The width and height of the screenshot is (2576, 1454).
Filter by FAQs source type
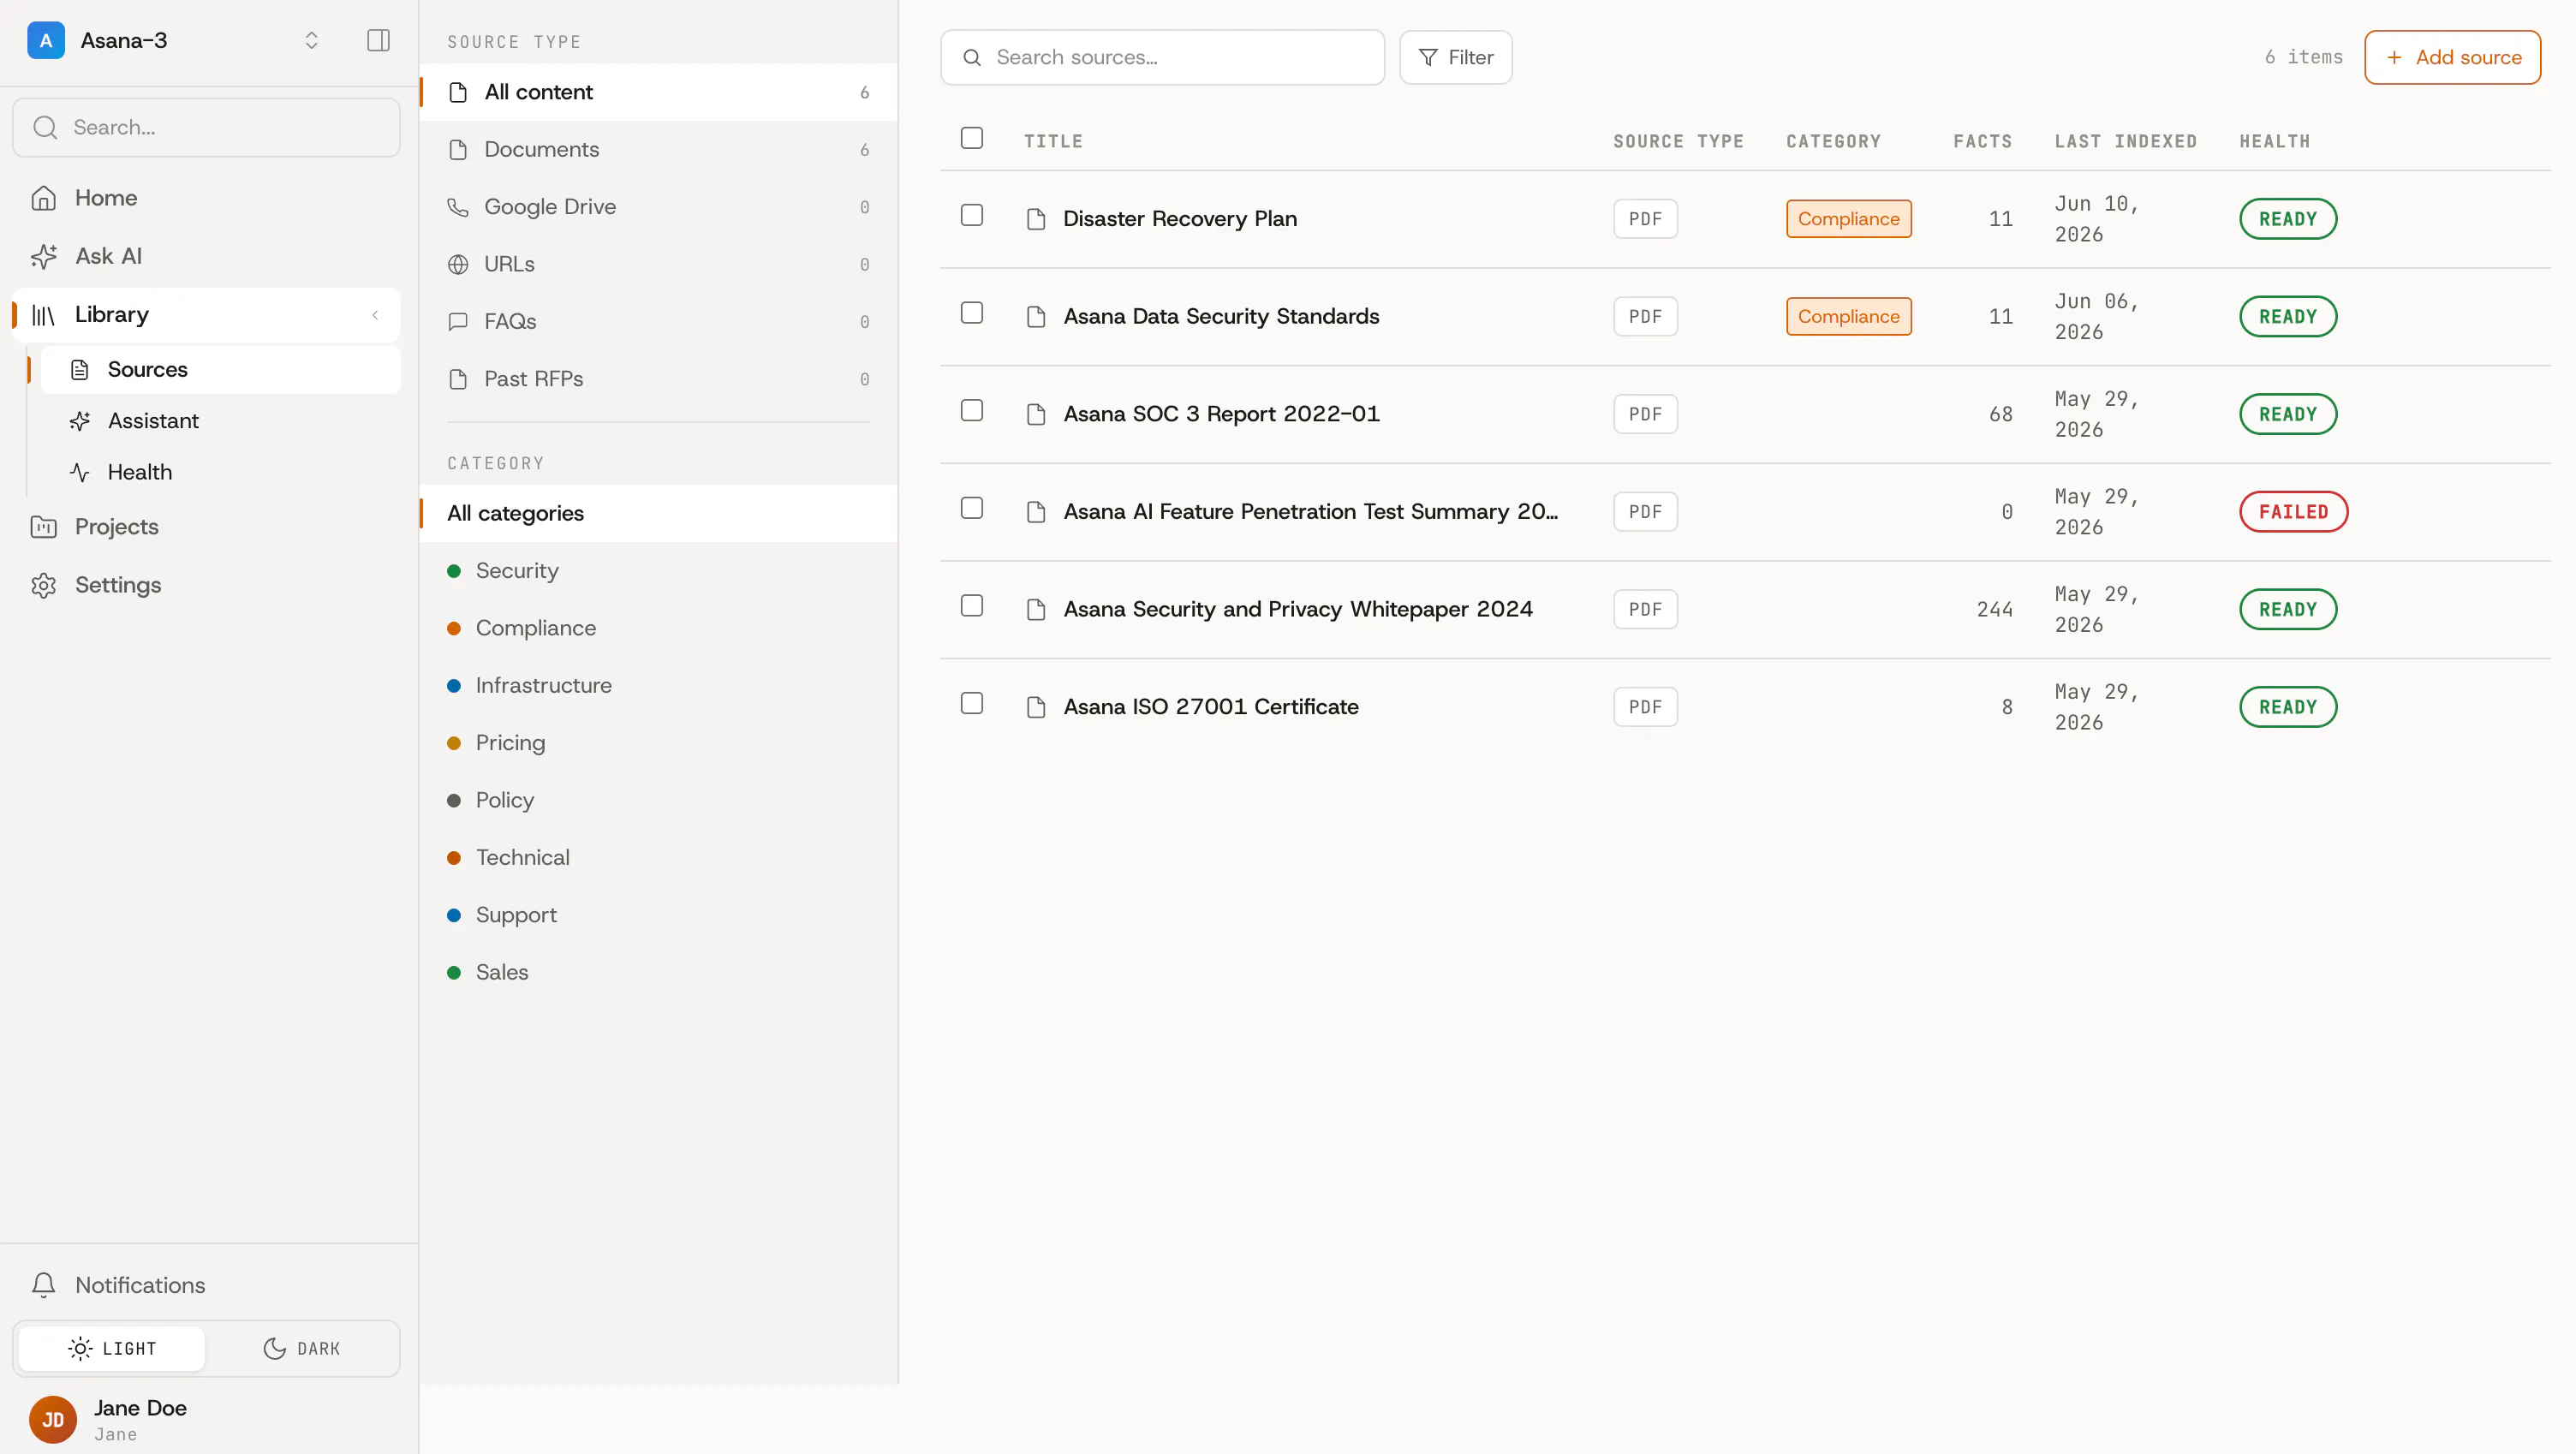coord(658,321)
